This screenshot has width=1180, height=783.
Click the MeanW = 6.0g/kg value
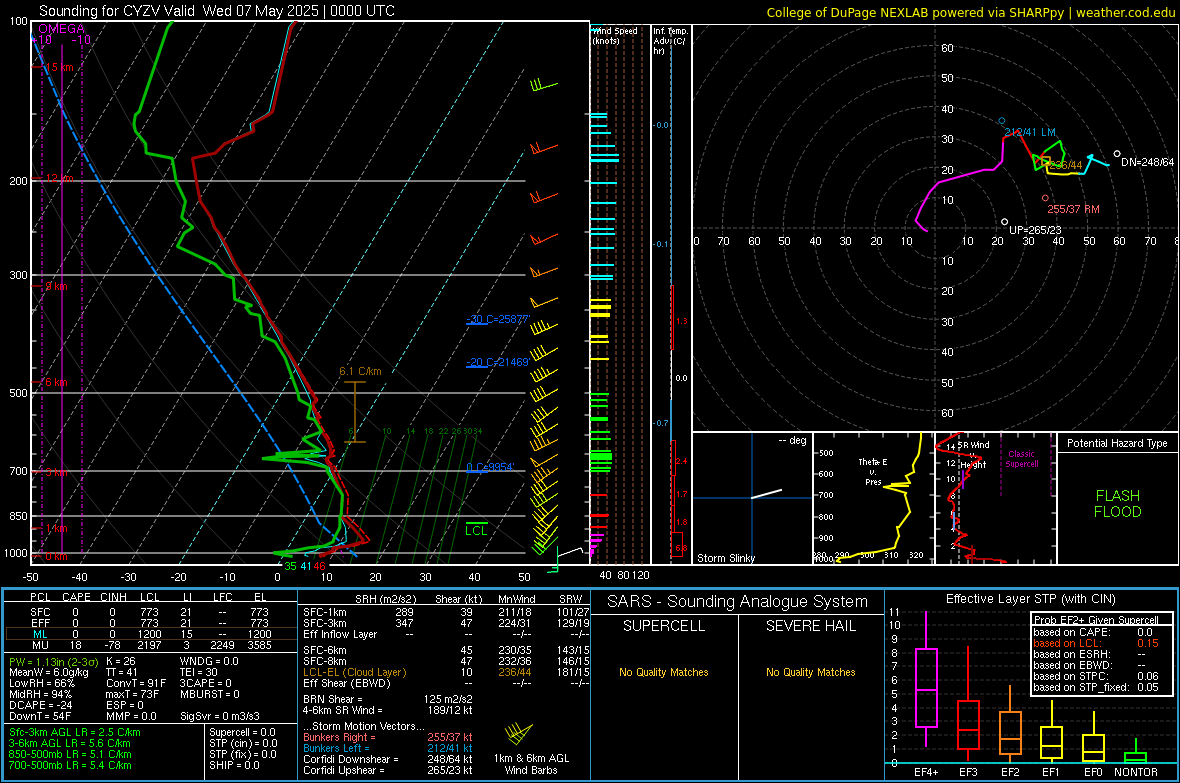pos(49,672)
